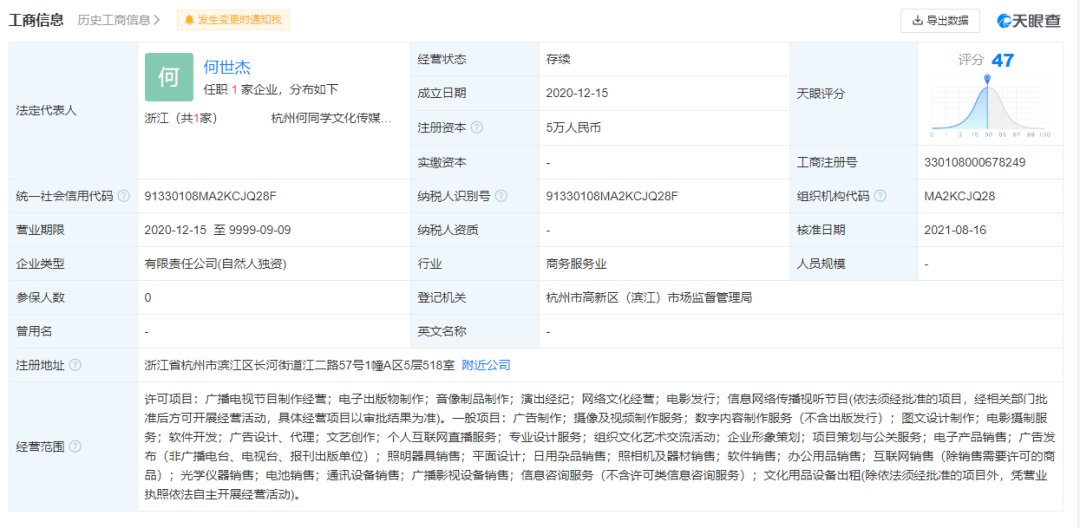Click 登记机关 value 杭州市高新区市场监督管理局

649,297
